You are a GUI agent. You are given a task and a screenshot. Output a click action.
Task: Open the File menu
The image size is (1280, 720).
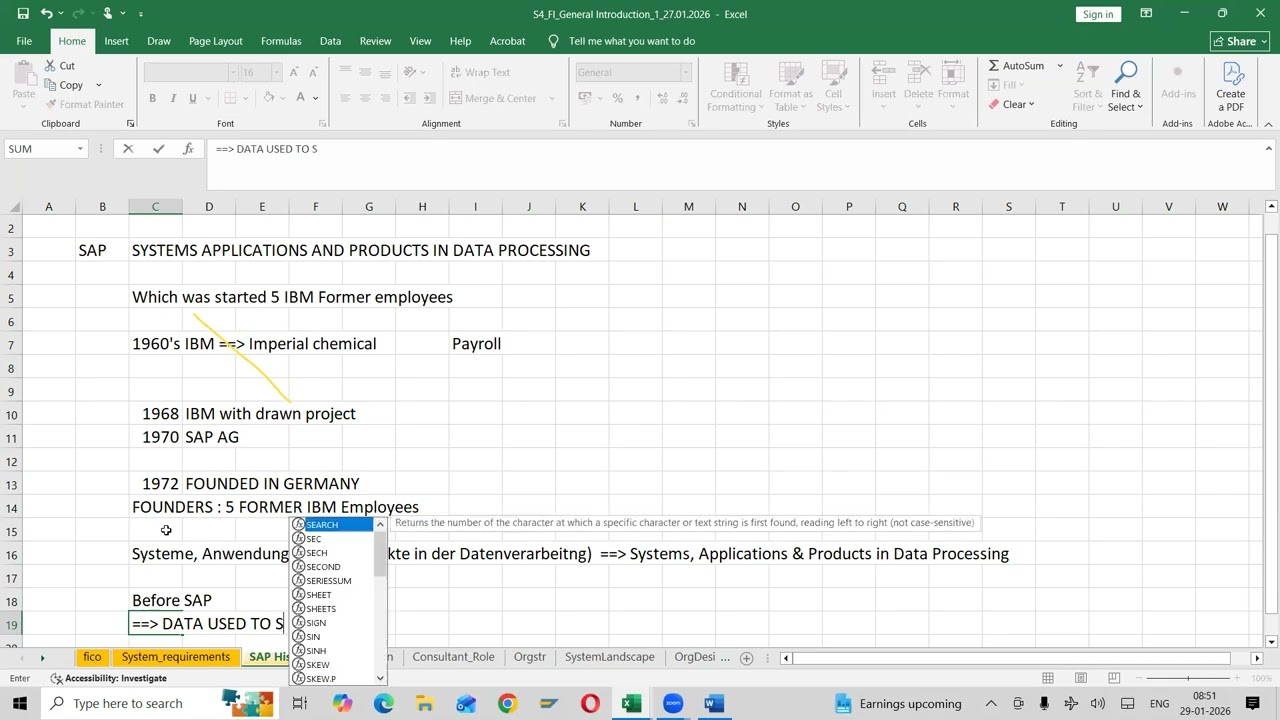coord(24,41)
